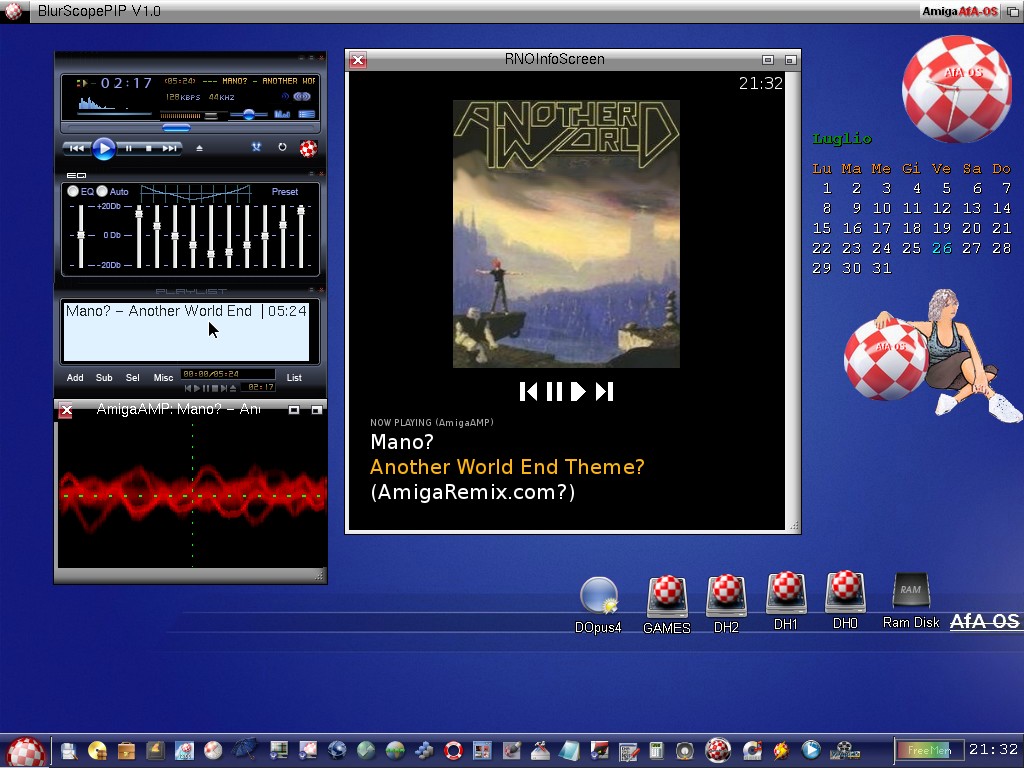Toggle repeat mode in AmigaAMP
Image resolution: width=1024 pixels, height=768 pixels.
pyautogui.click(x=282, y=148)
